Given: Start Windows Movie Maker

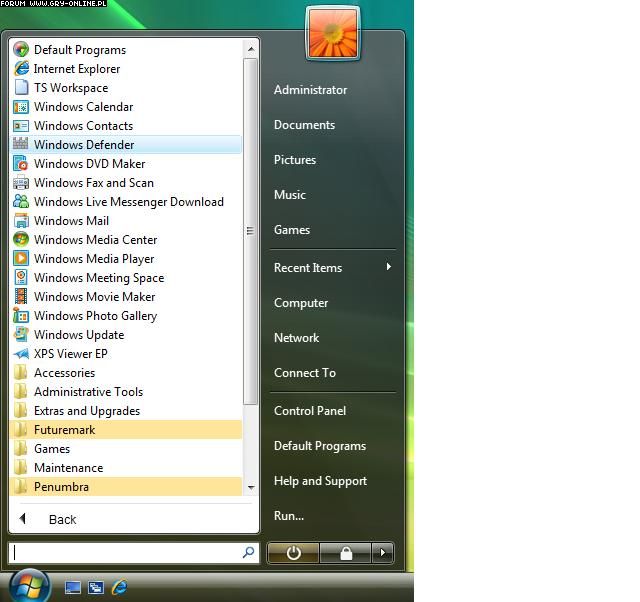Looking at the screenshot, I should (94, 297).
